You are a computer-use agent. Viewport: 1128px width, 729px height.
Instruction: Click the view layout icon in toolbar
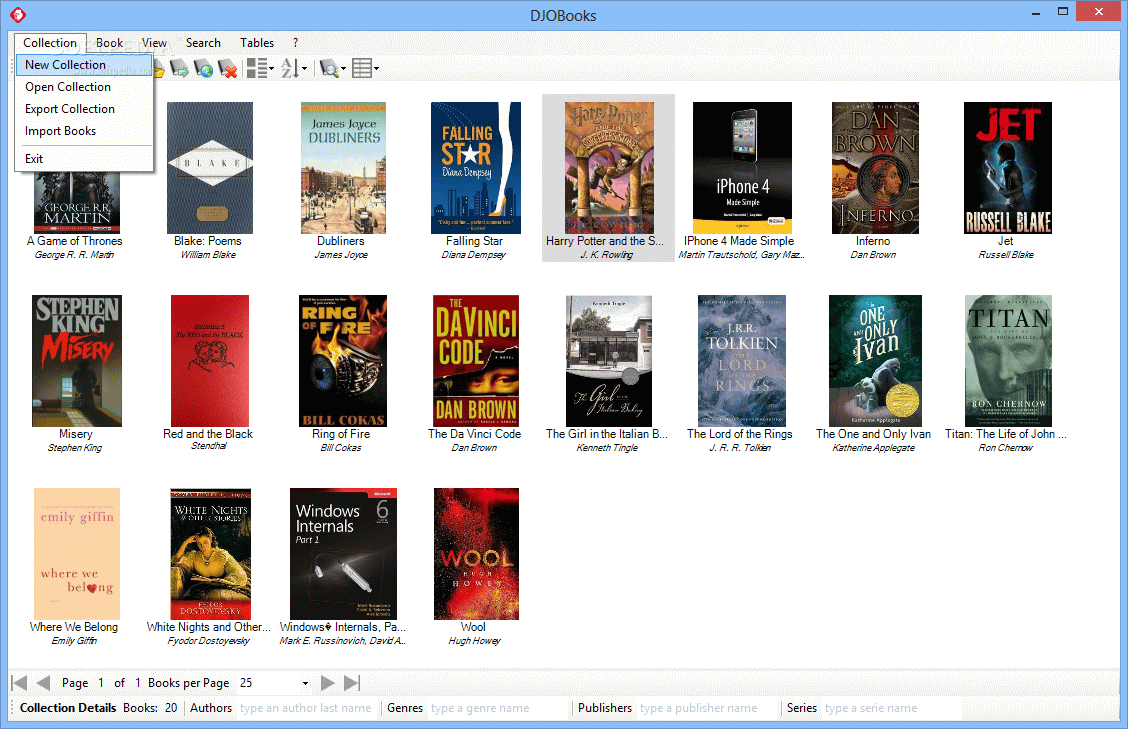point(256,68)
